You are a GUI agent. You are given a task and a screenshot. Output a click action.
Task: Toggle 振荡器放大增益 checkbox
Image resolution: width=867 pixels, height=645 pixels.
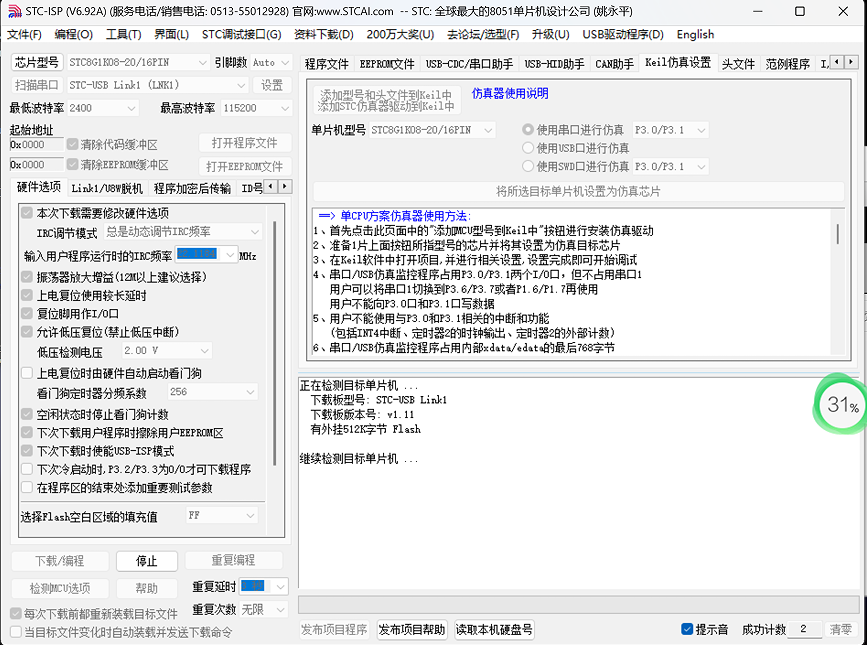(x=27, y=277)
